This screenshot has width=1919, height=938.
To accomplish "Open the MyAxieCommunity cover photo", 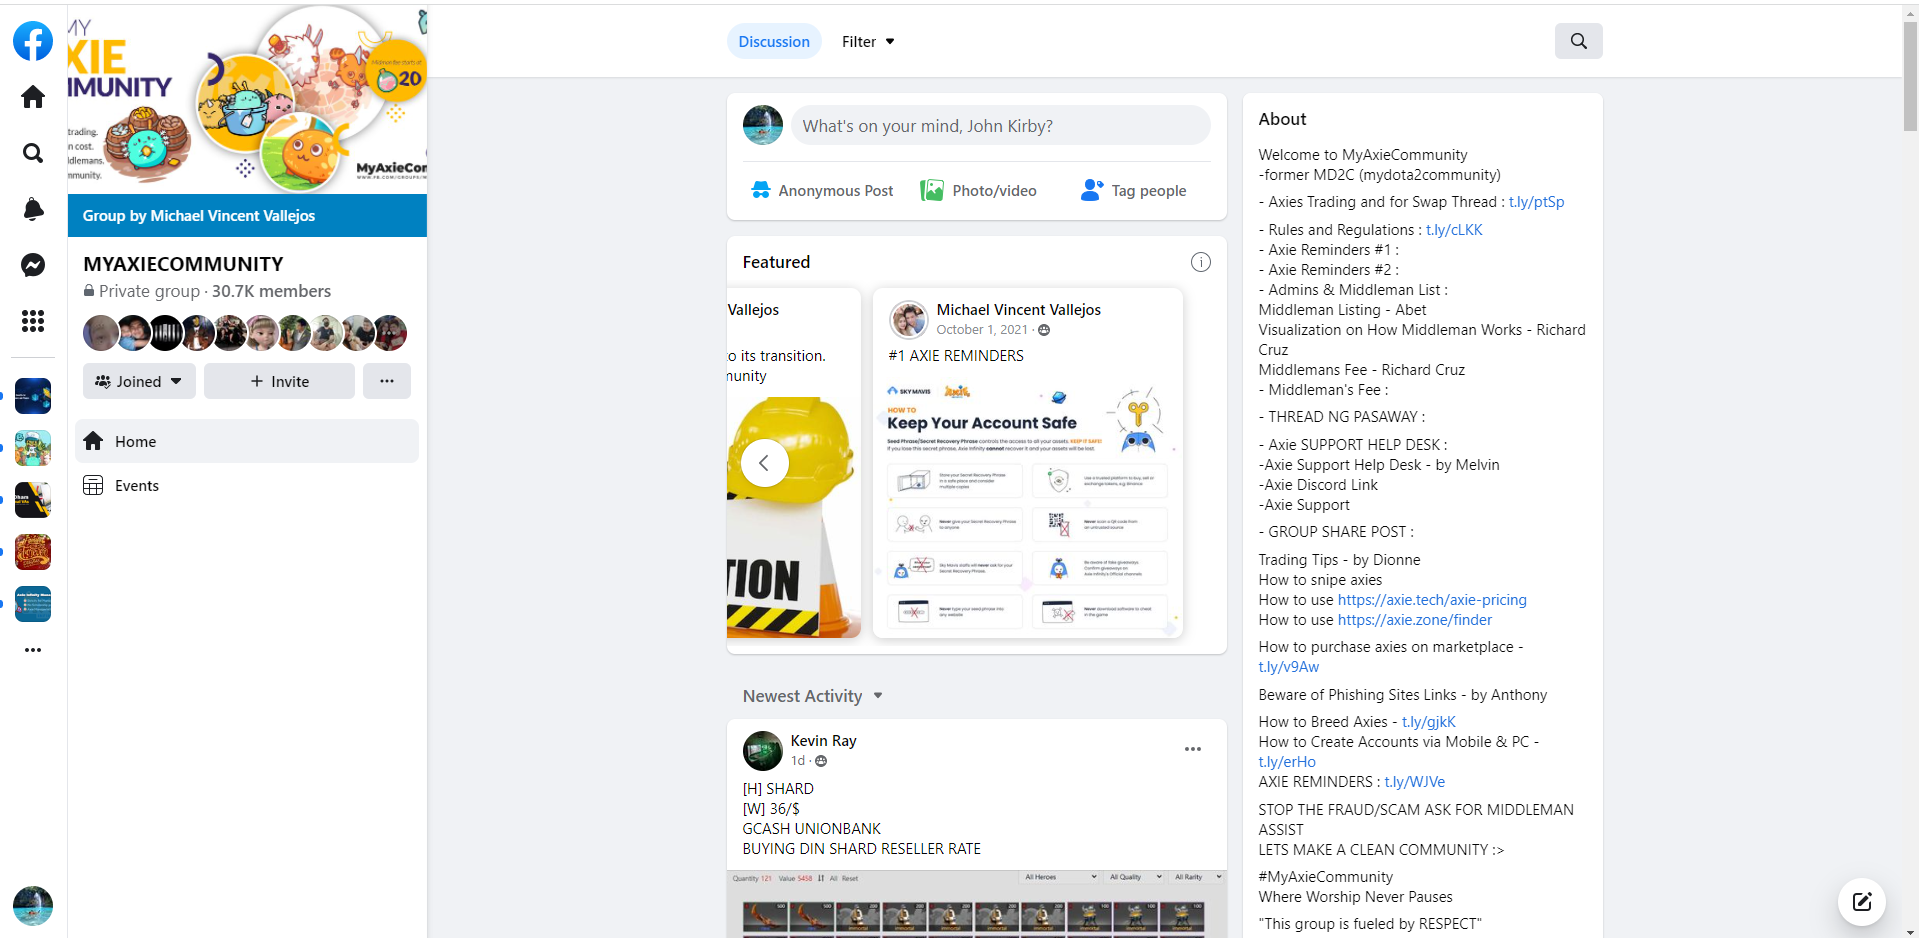I will pos(247,99).
